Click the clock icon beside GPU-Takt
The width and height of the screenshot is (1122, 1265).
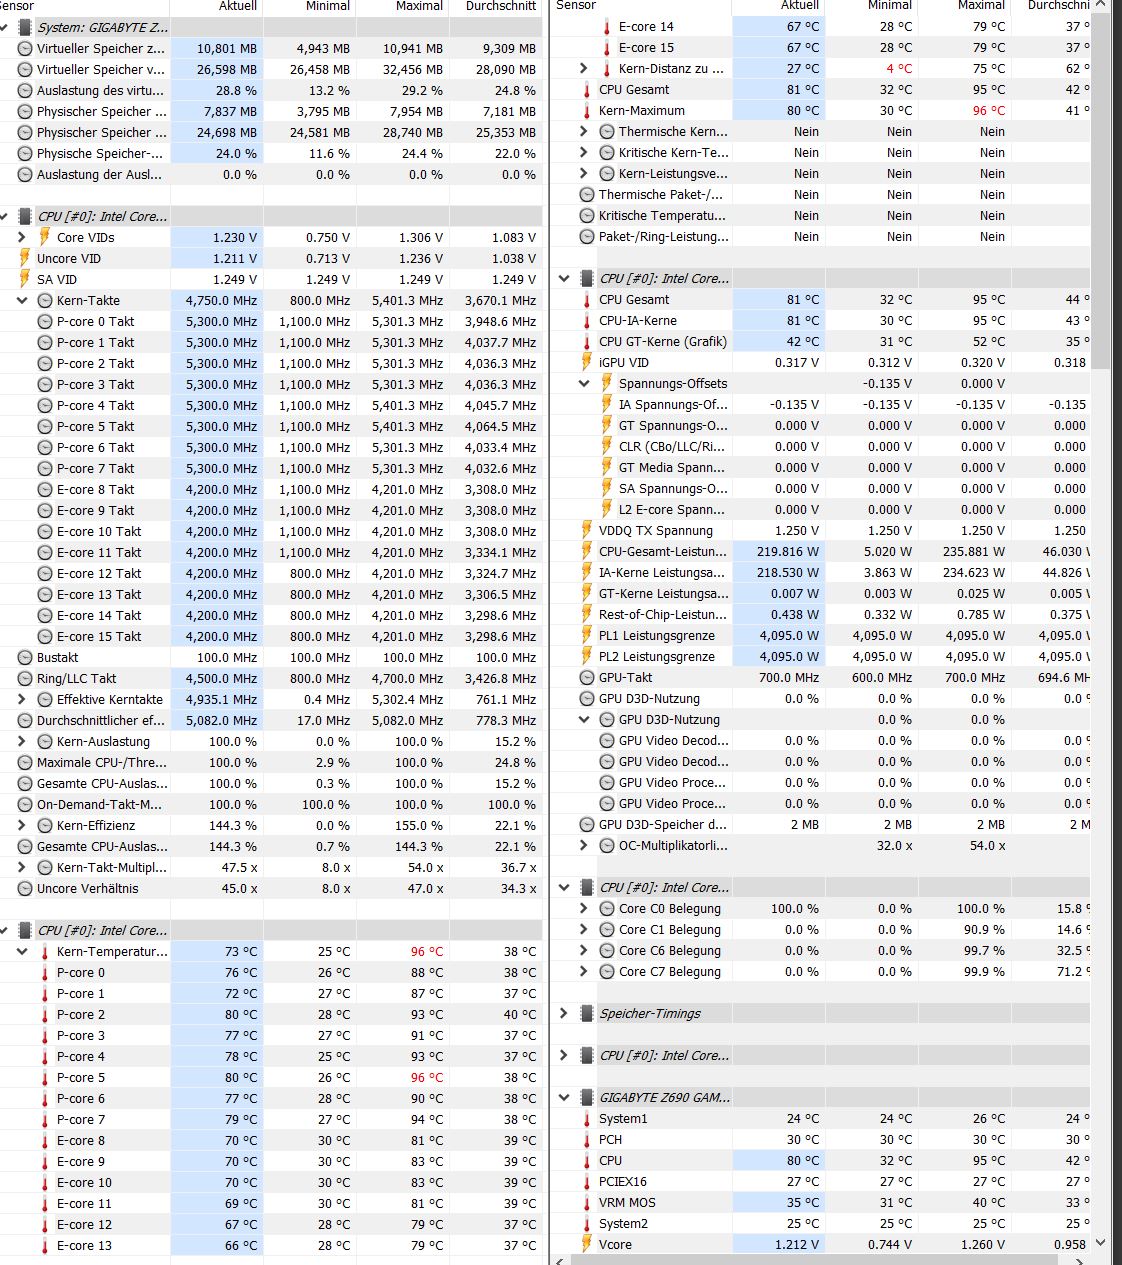(x=586, y=677)
